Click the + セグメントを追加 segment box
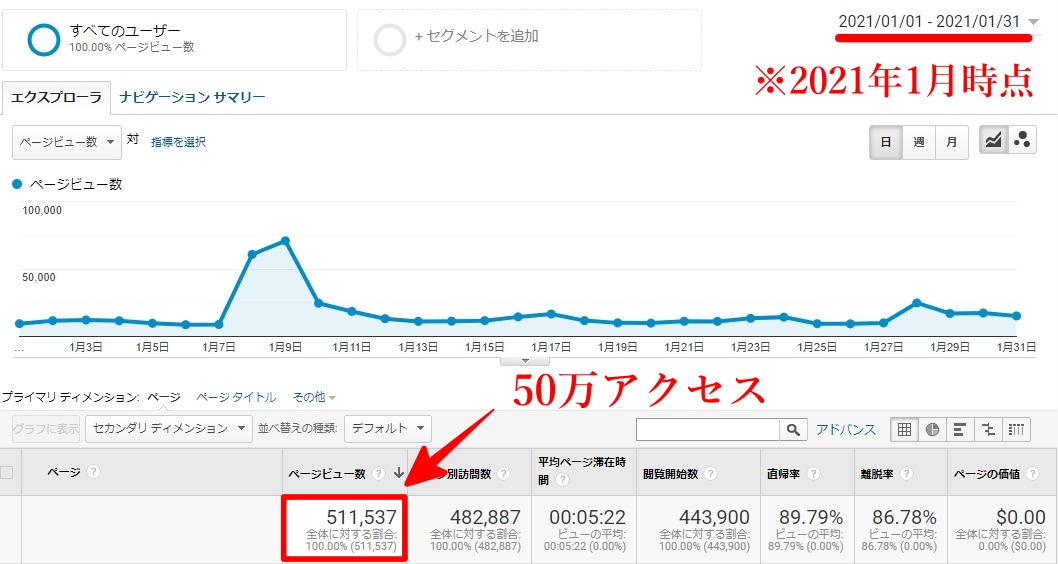Image resolution: width=1058 pixels, height=564 pixels. click(x=529, y=40)
